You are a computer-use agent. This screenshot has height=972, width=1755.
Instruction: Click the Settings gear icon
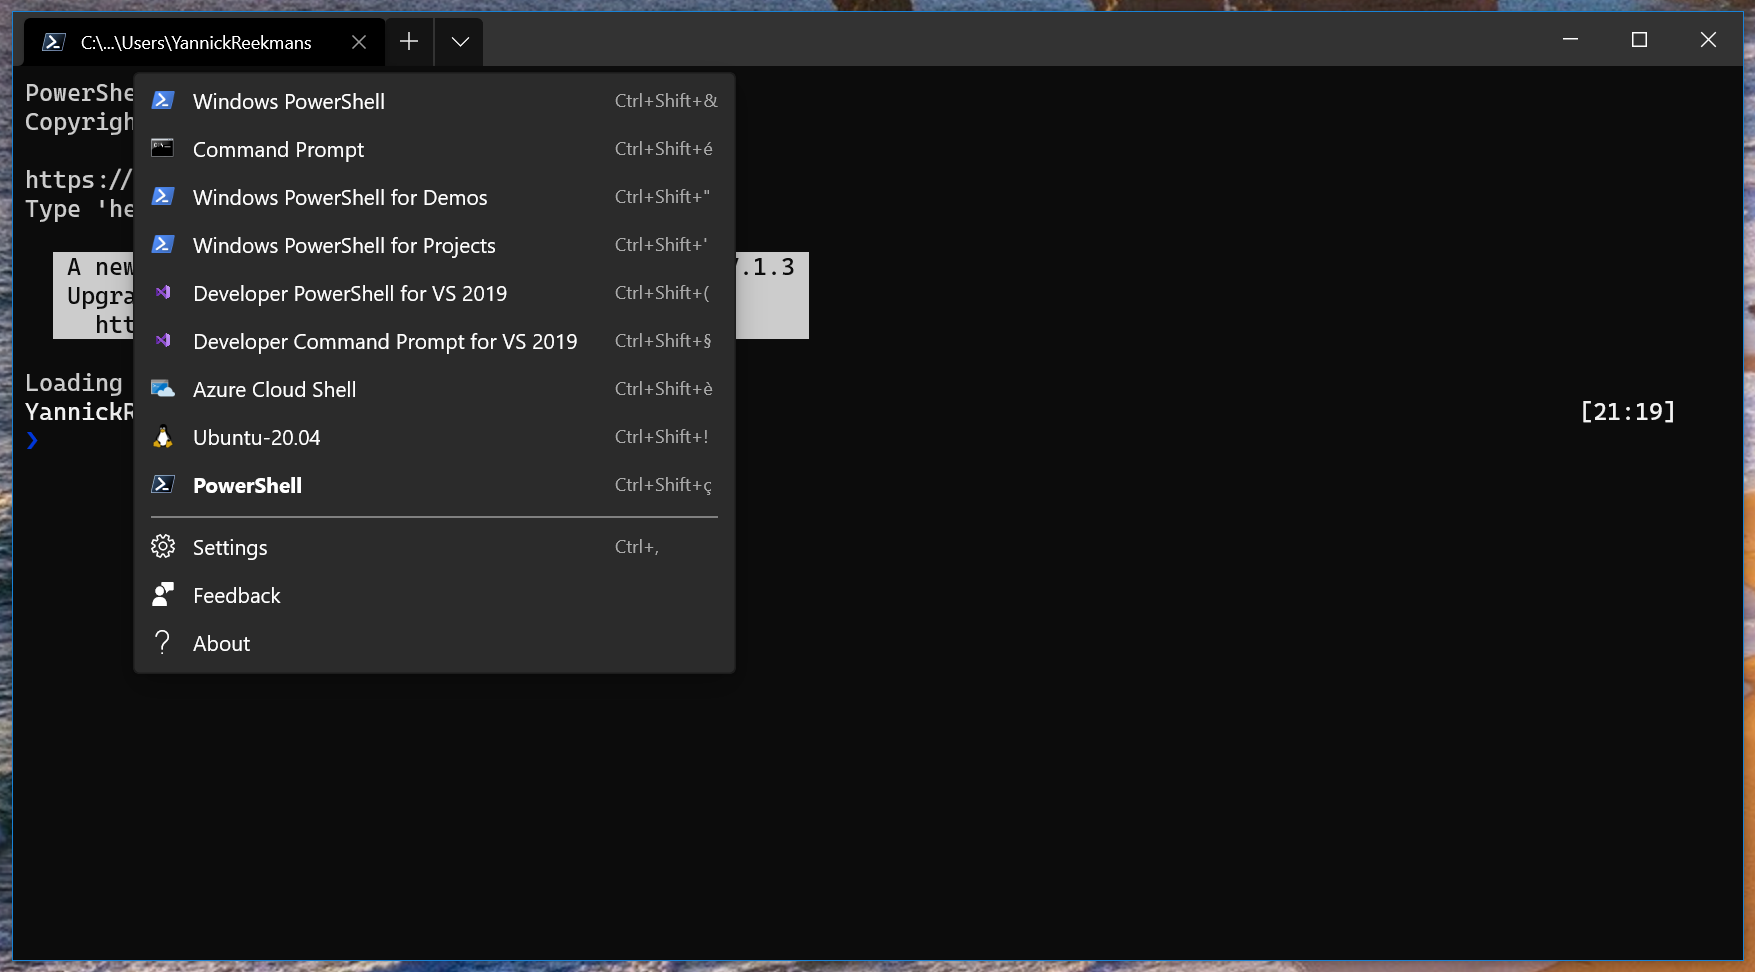[x=163, y=547]
